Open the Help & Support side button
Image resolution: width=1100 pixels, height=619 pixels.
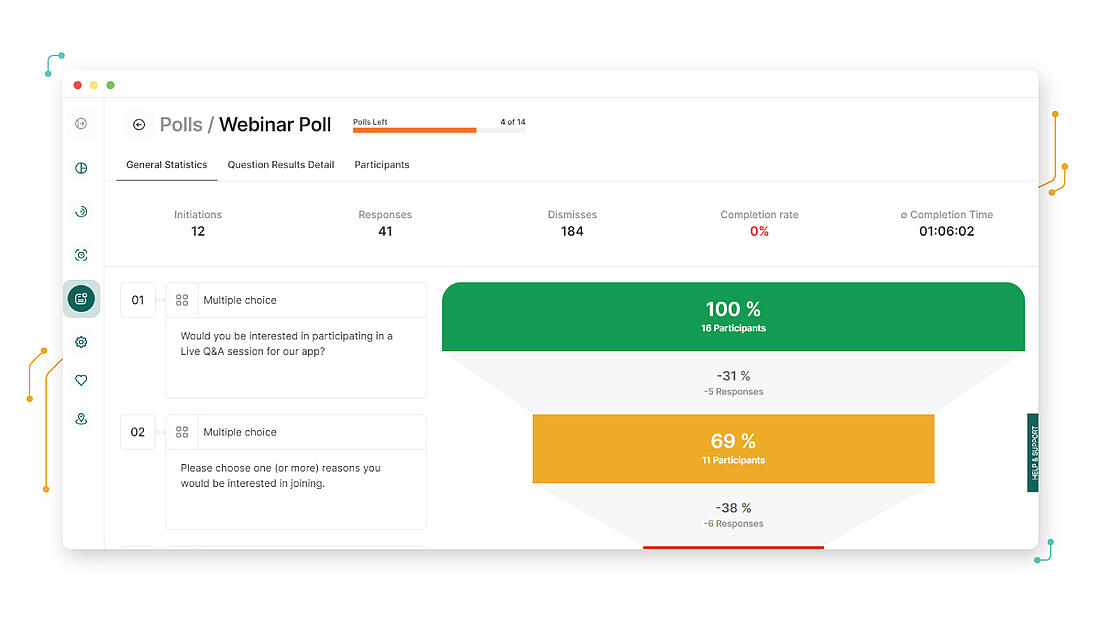[x=1033, y=453]
